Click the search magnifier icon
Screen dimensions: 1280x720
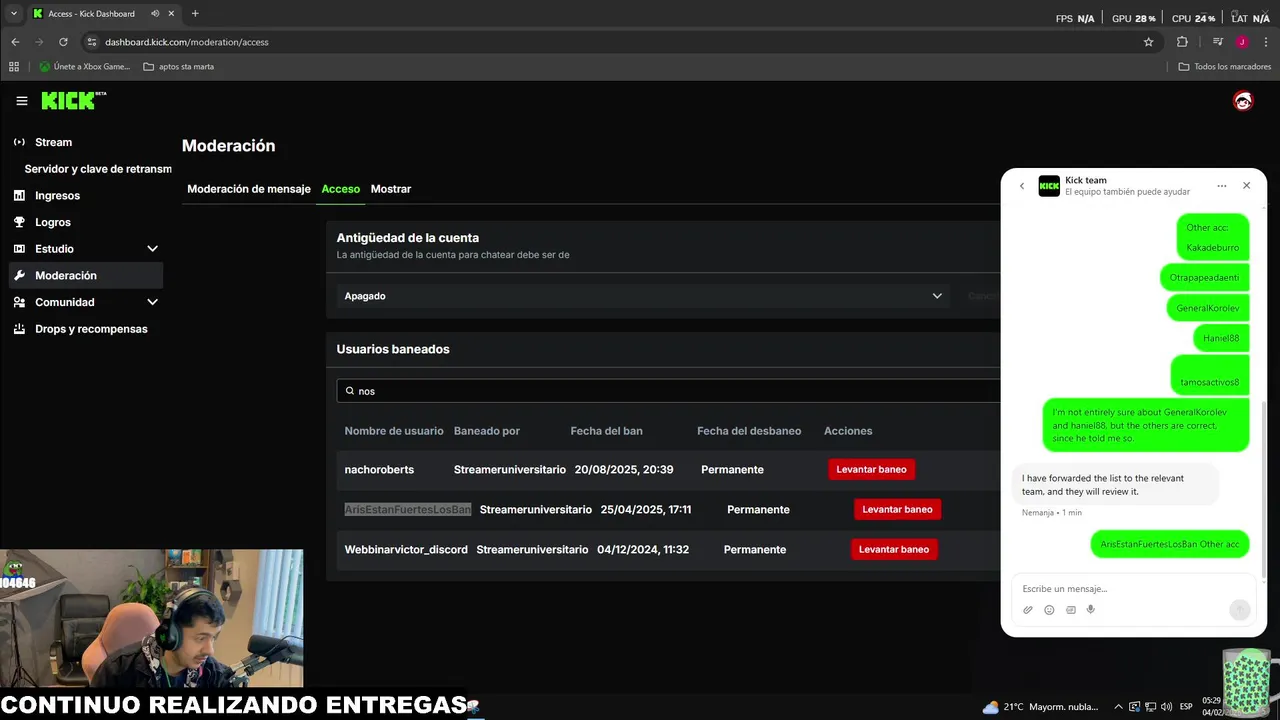coord(350,391)
